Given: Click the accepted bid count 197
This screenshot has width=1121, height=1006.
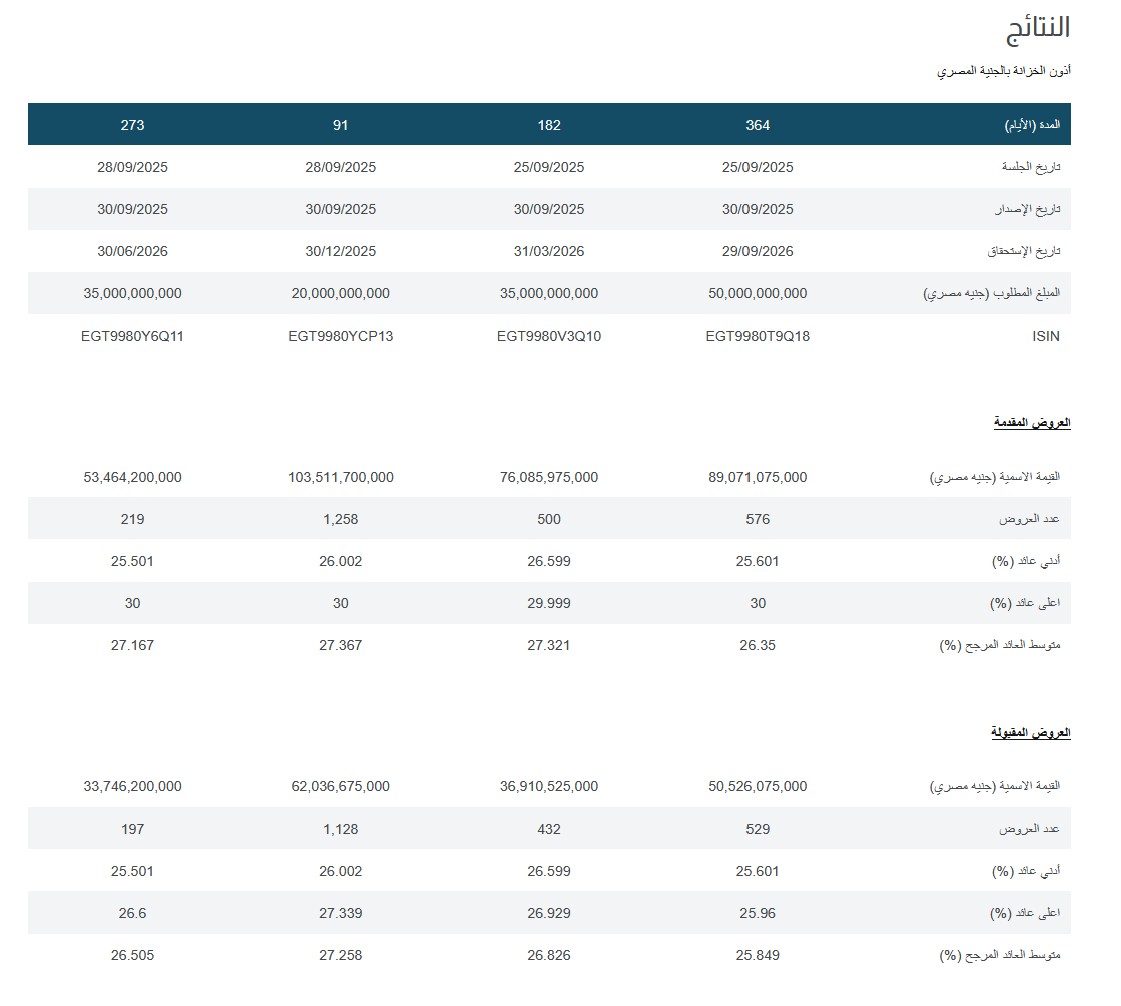Looking at the screenshot, I should 132,829.
